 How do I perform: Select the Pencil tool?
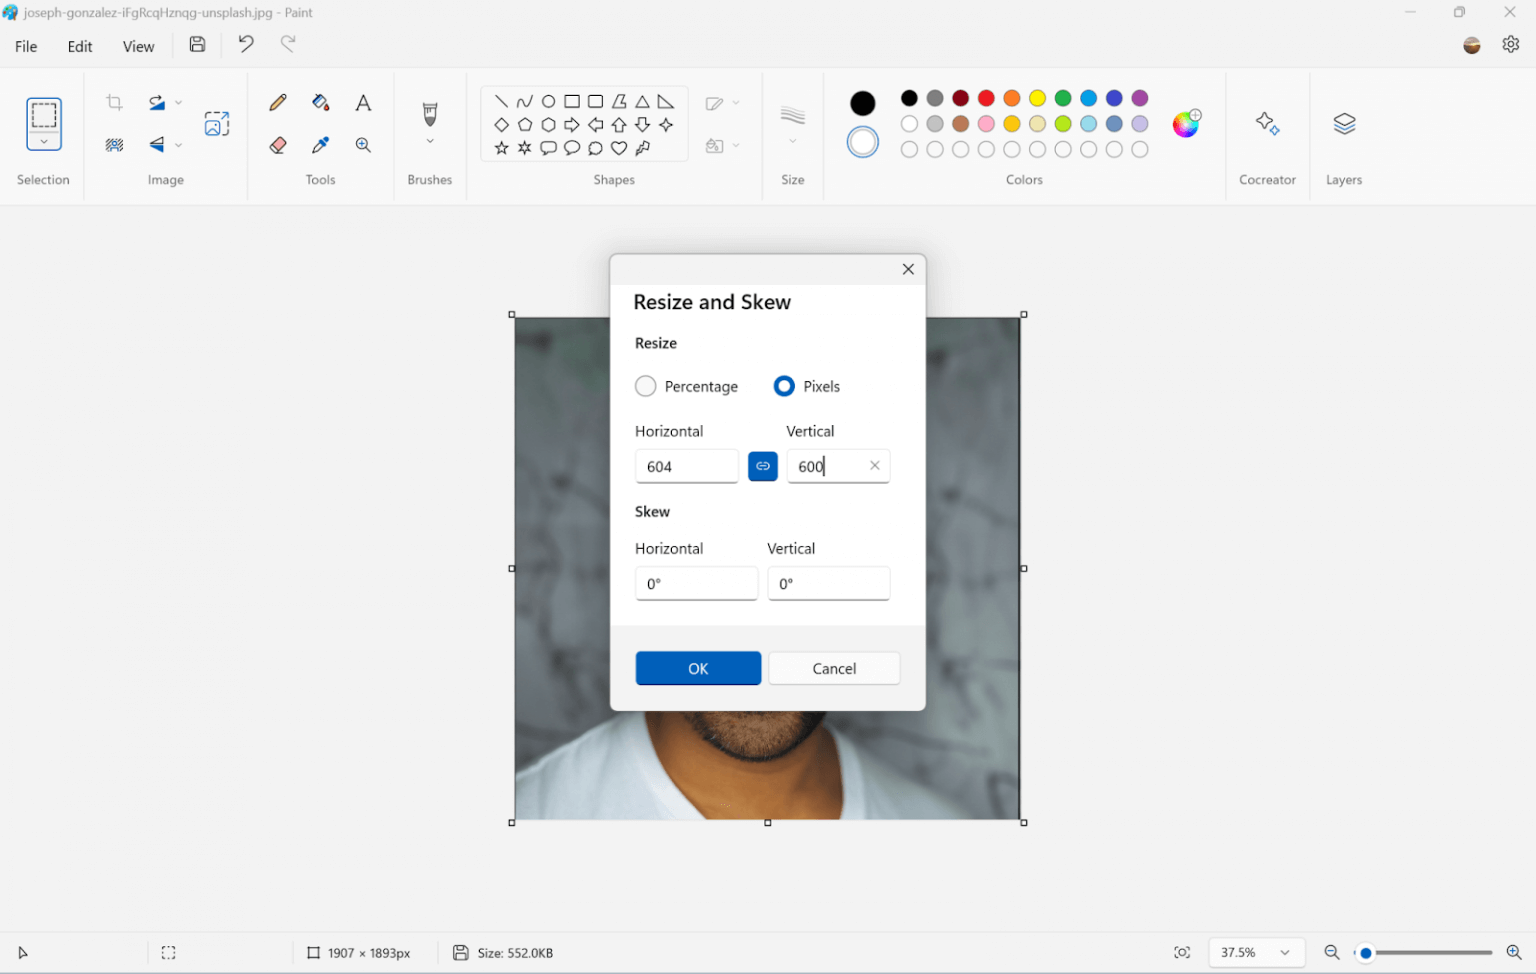[278, 103]
